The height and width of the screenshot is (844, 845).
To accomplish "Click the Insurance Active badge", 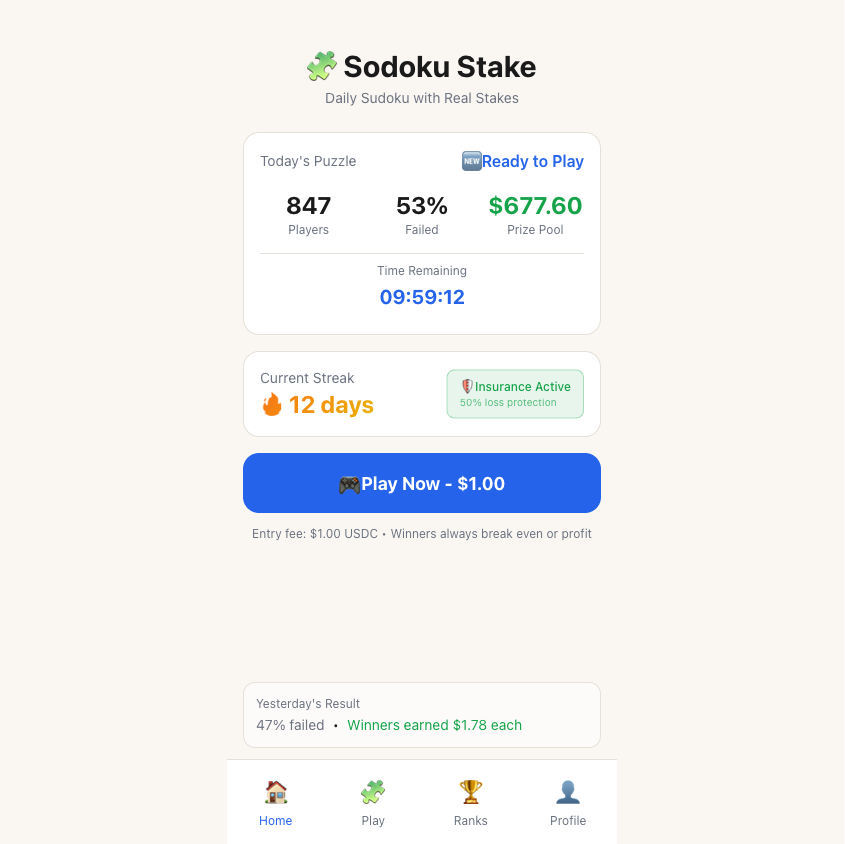I will [515, 394].
